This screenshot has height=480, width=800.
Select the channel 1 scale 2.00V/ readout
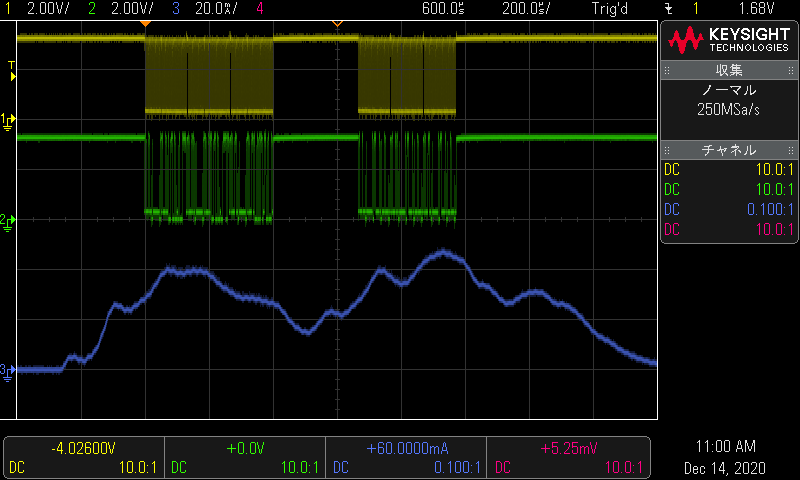[x=48, y=8]
